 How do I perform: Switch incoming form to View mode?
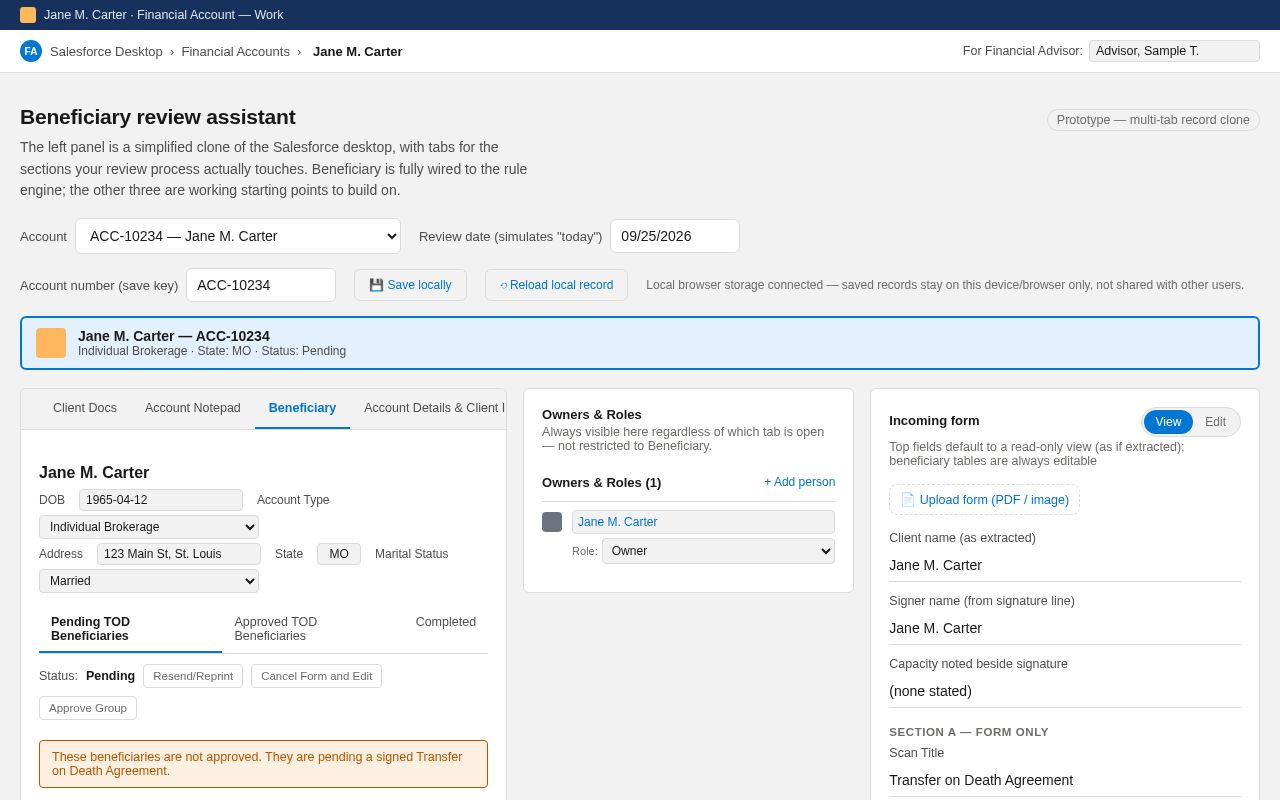point(1168,422)
